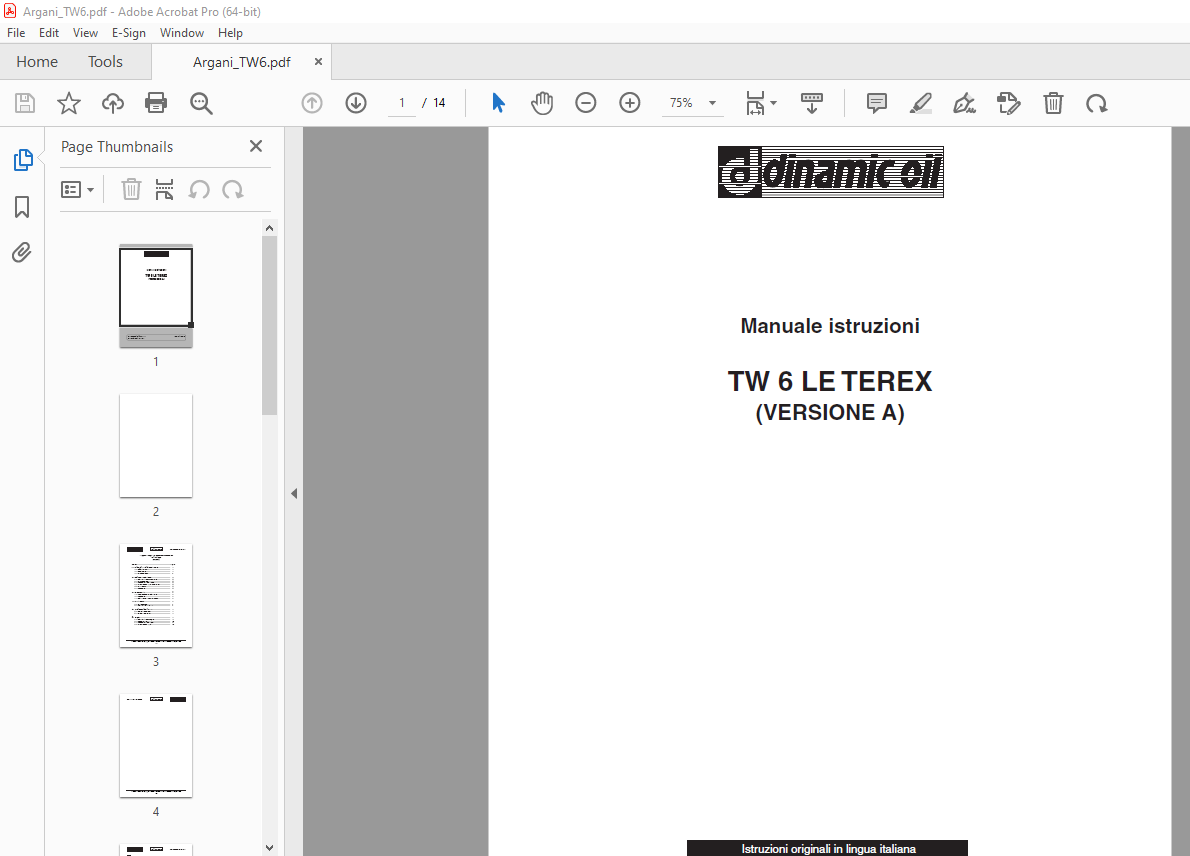Print the document
This screenshot has width=1190, height=856.
click(x=156, y=103)
